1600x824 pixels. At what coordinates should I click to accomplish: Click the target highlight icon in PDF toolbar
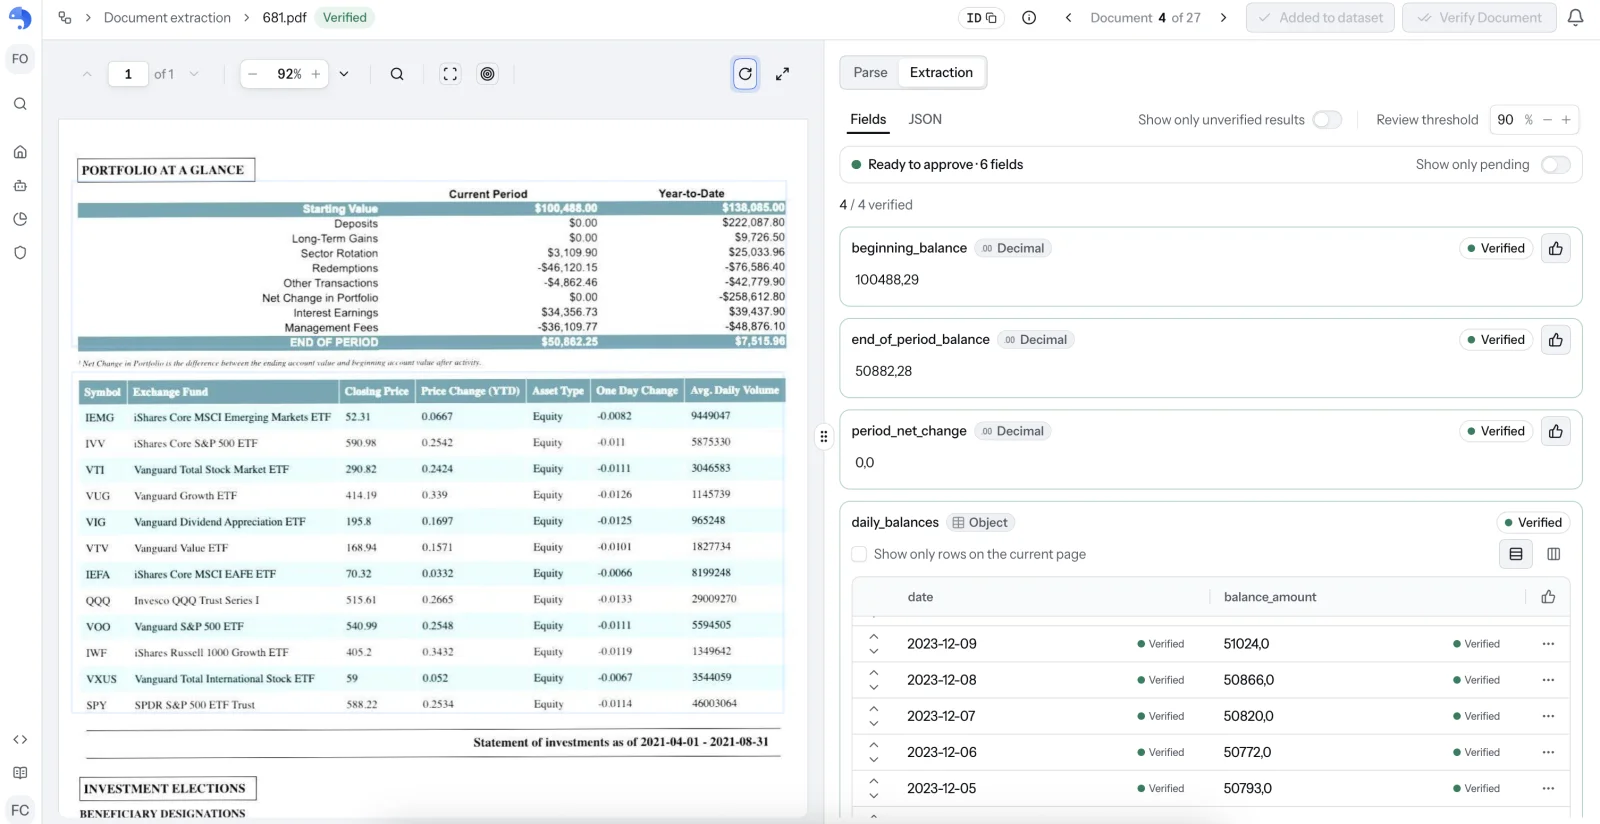487,74
